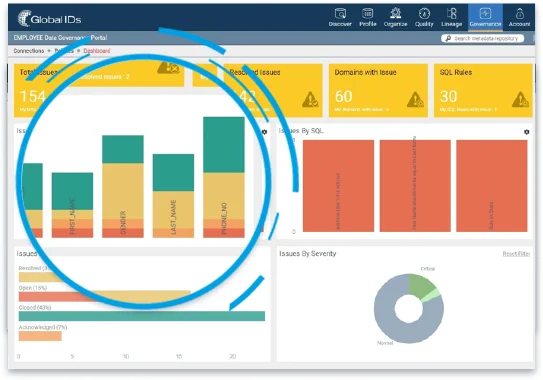Screen dimensions: 543x380
Task: Select the Critical donut segment
Action: coord(420,285)
